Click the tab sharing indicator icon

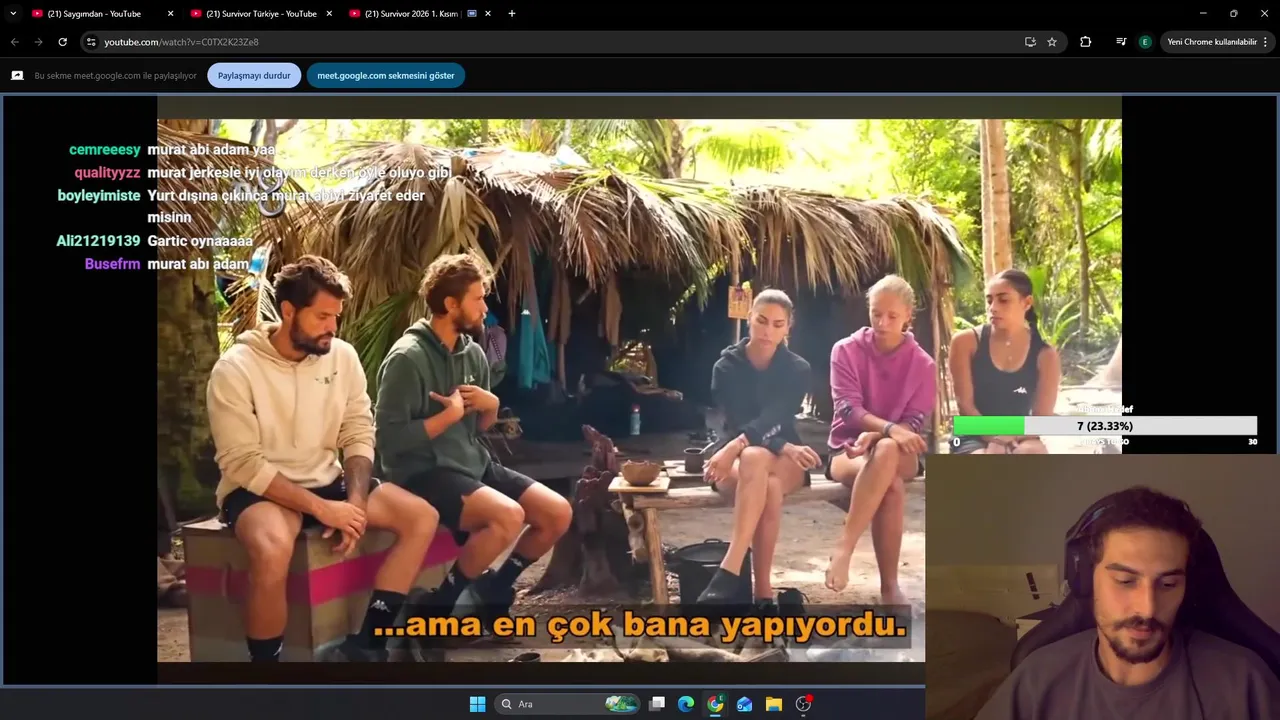coord(17,76)
